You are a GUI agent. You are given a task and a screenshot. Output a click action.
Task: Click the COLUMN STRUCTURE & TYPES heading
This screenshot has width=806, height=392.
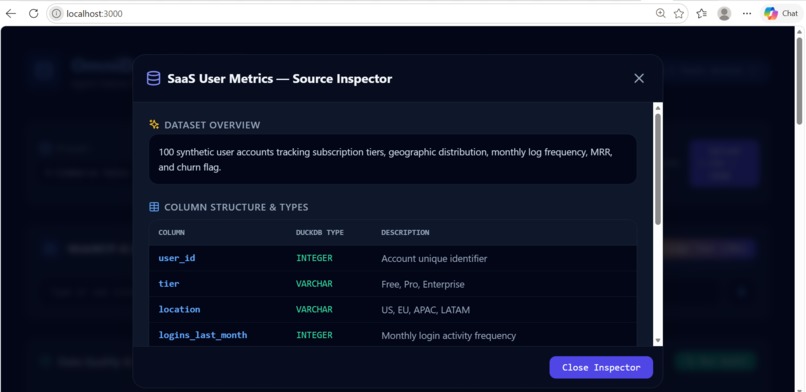pos(236,207)
